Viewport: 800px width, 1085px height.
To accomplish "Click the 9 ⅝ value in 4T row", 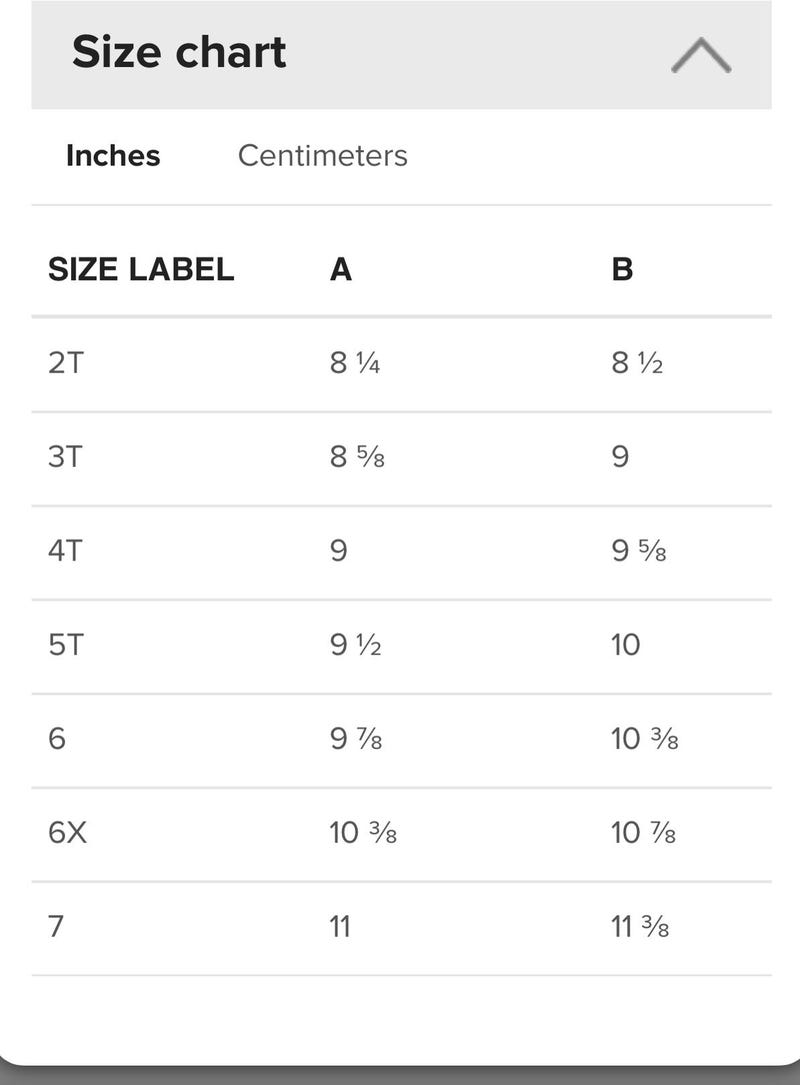I will click(639, 551).
